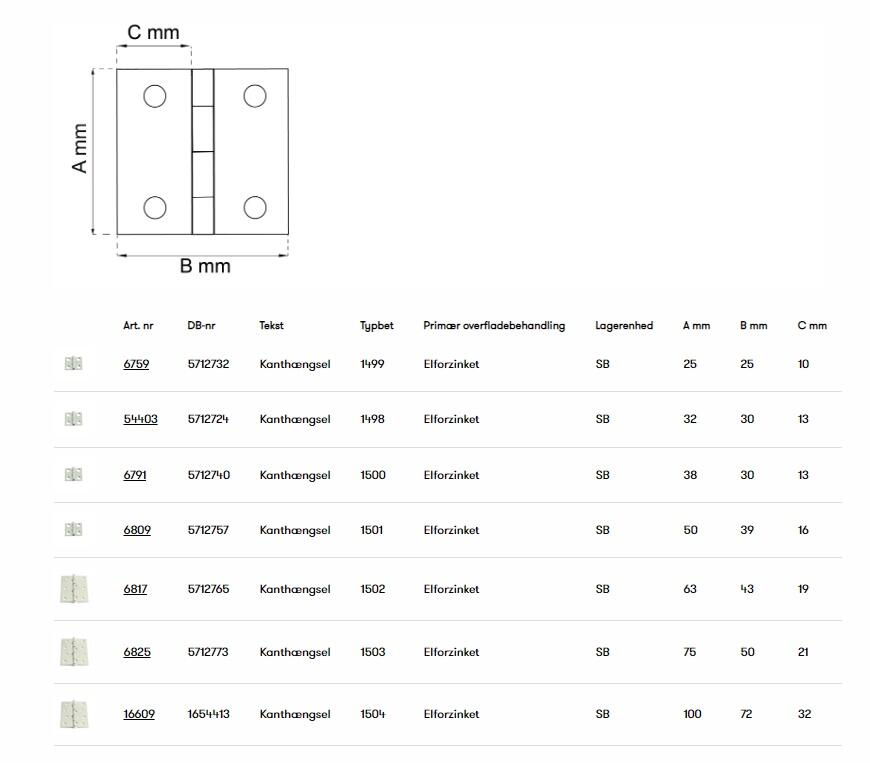This screenshot has width=870, height=763.
Task: Click hinge thumbnail for article 6817
Action: pos(73,589)
